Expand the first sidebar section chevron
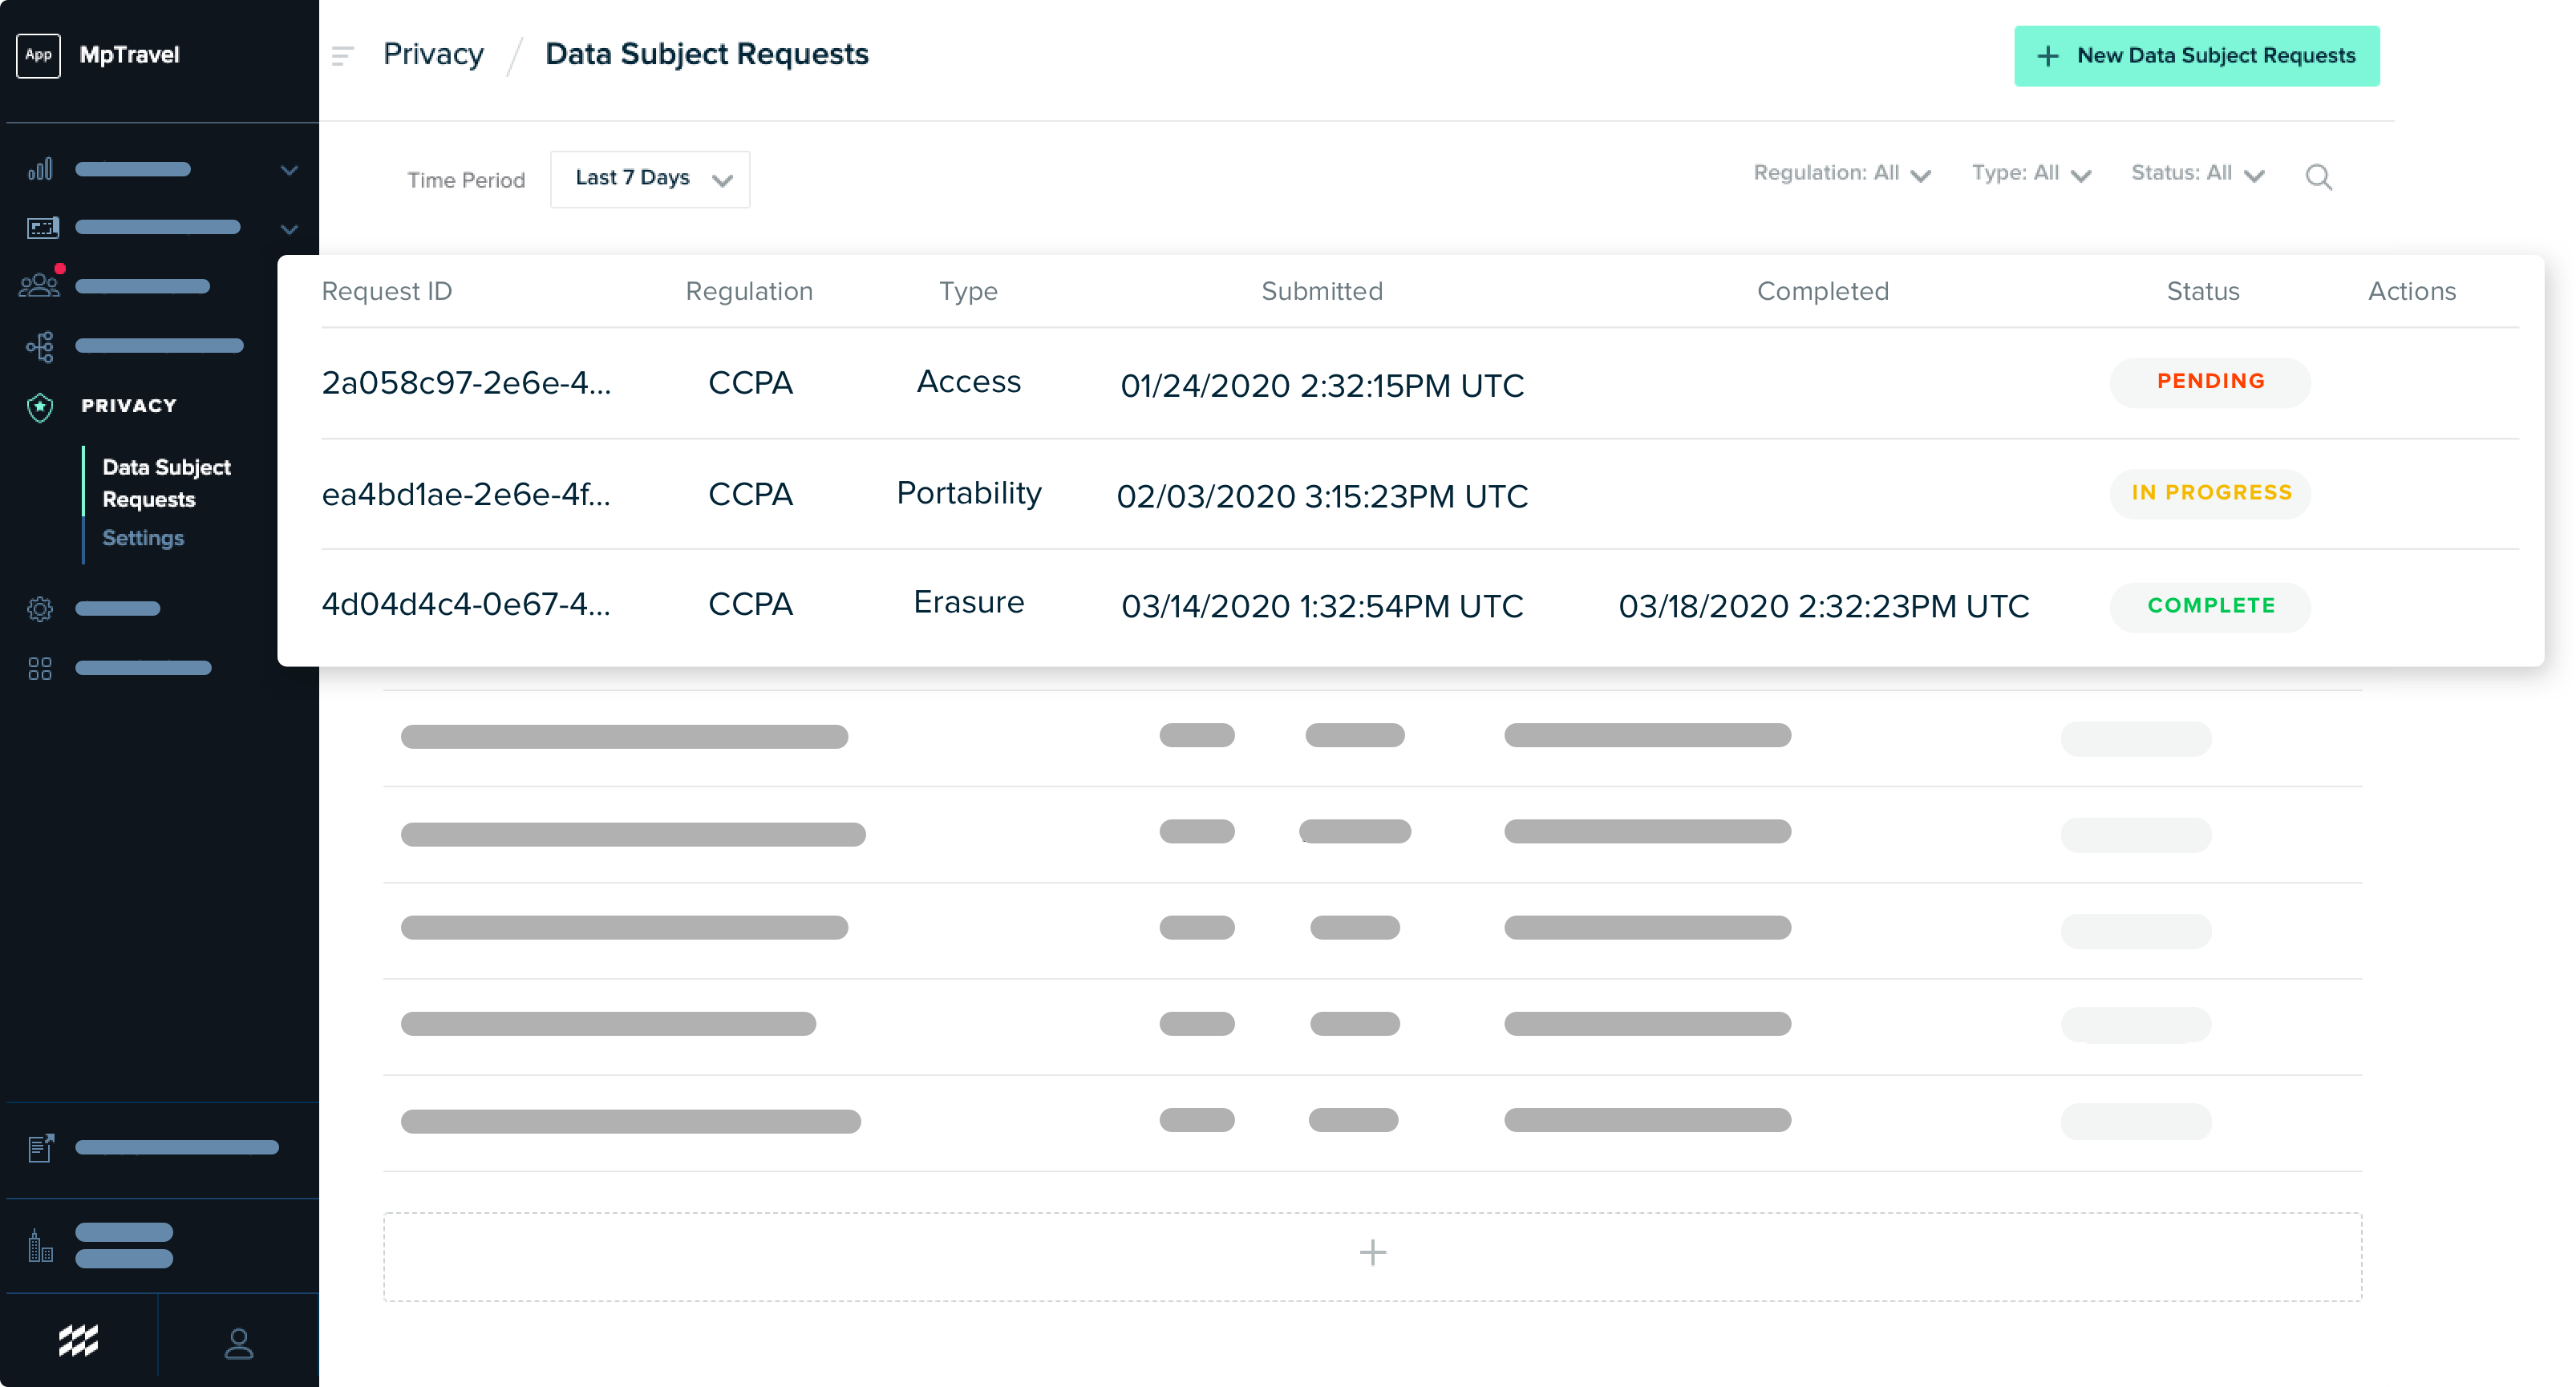Screen dimensions: 2576x1387 pyautogui.click(x=289, y=170)
